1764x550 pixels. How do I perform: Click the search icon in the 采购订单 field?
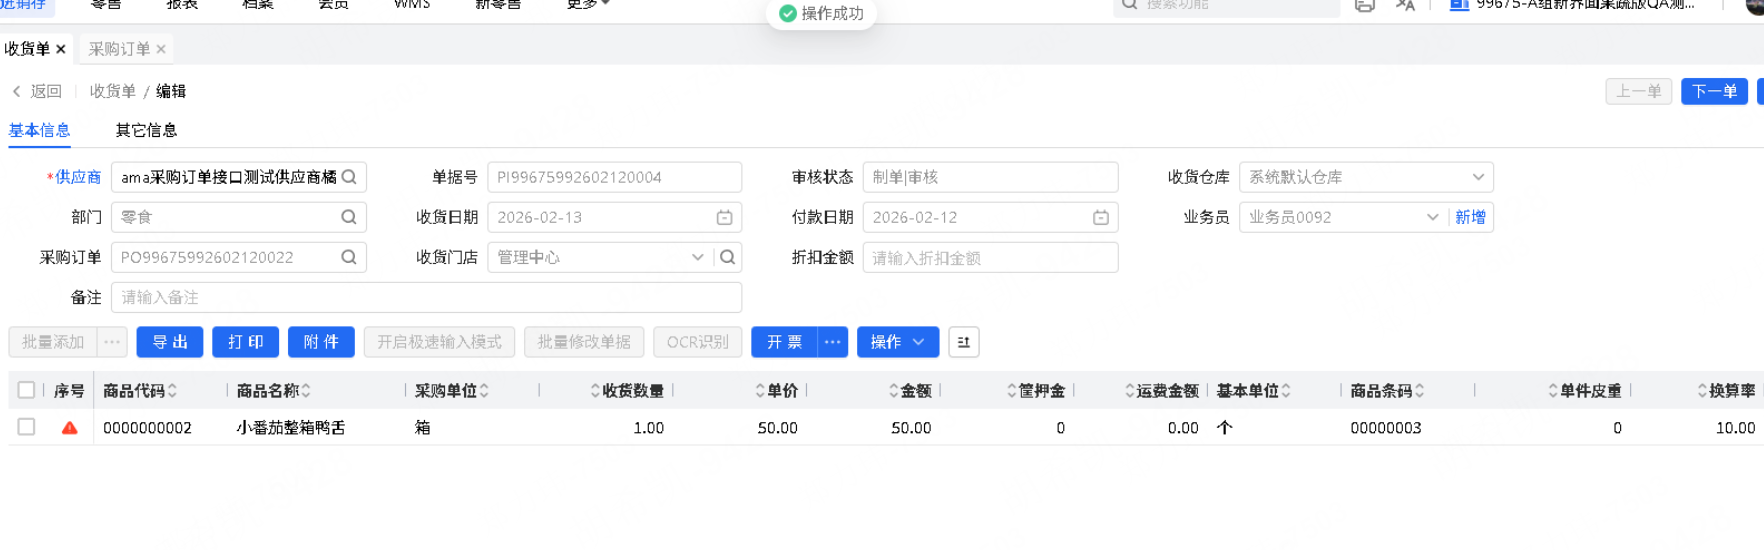pyautogui.click(x=349, y=257)
